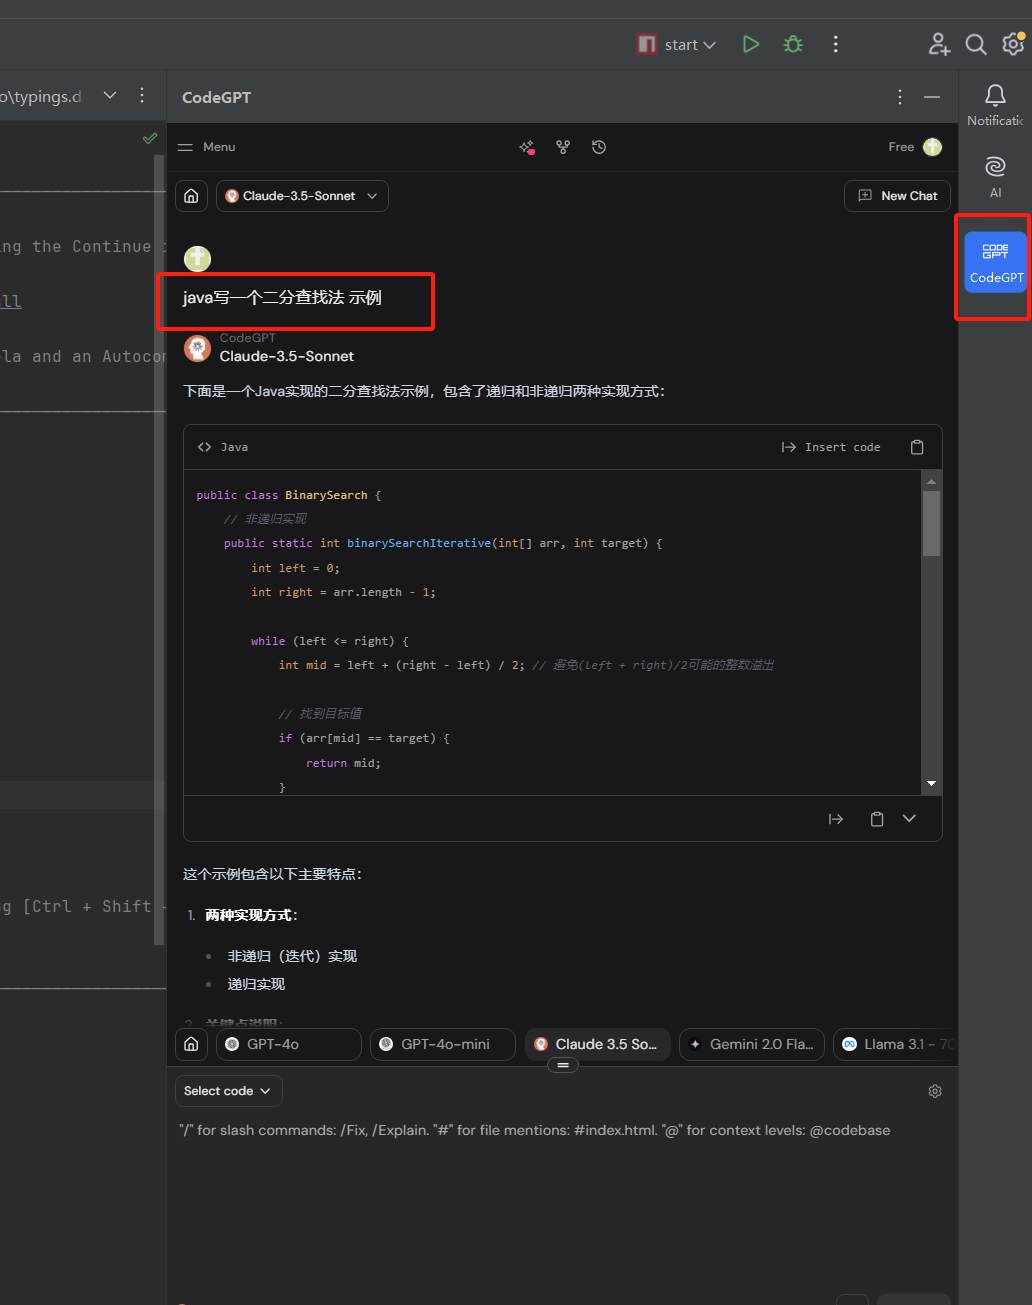This screenshot has height=1305, width=1032.
Task: Click binarySearchIterative method name in code
Action: click(x=419, y=543)
